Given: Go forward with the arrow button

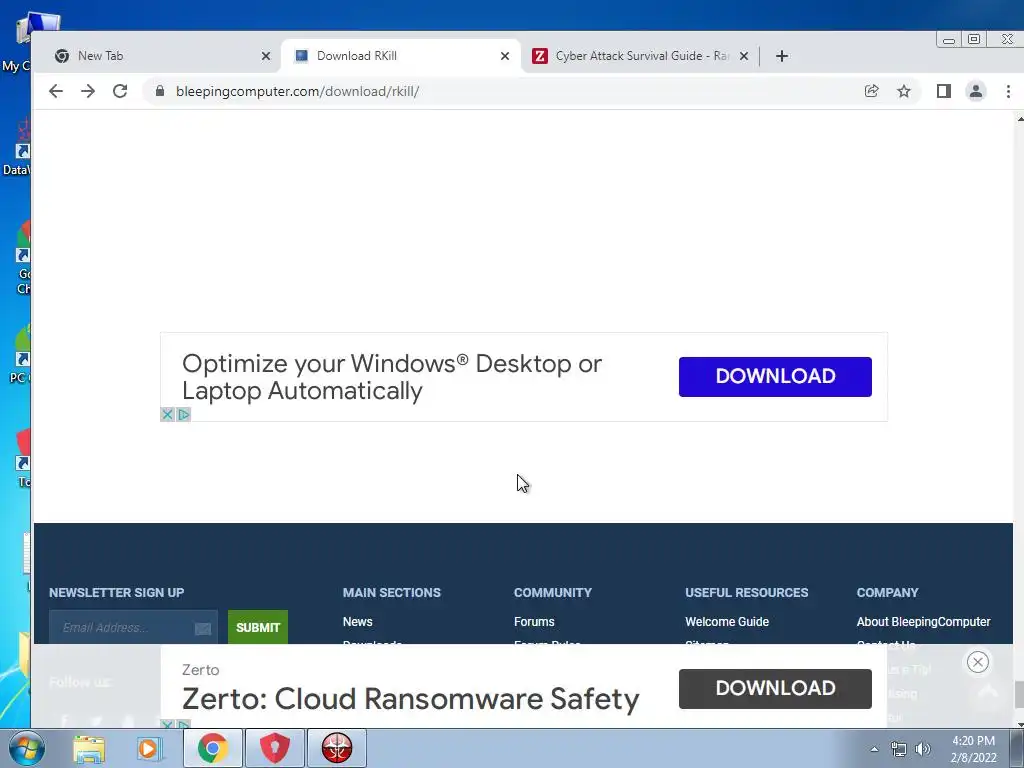Looking at the screenshot, I should 88,91.
